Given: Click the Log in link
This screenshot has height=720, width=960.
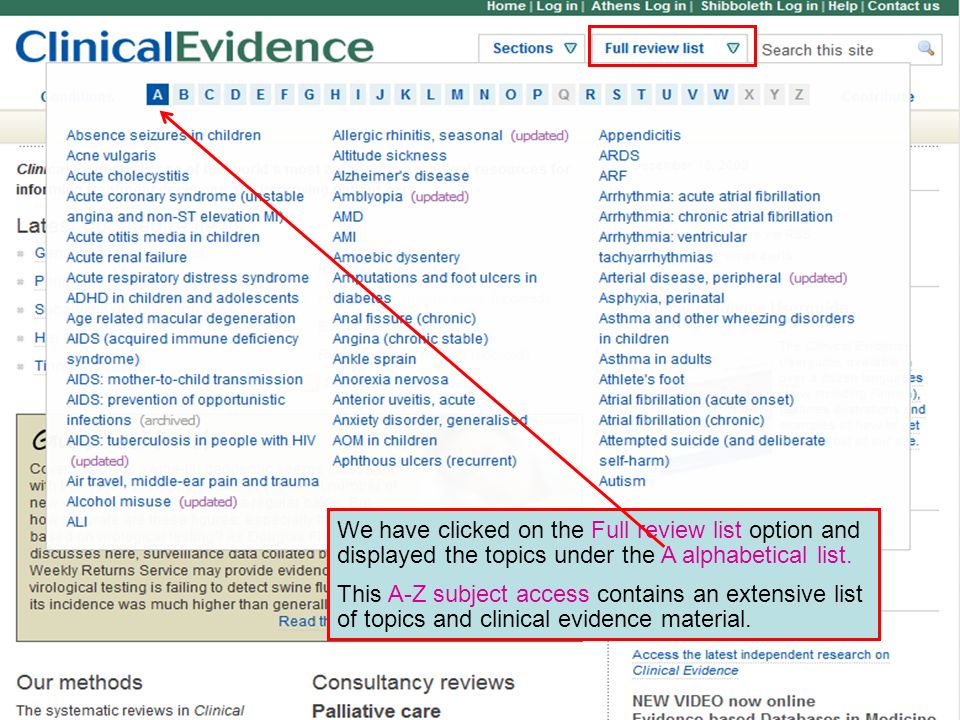Looking at the screenshot, I should pyautogui.click(x=557, y=6).
